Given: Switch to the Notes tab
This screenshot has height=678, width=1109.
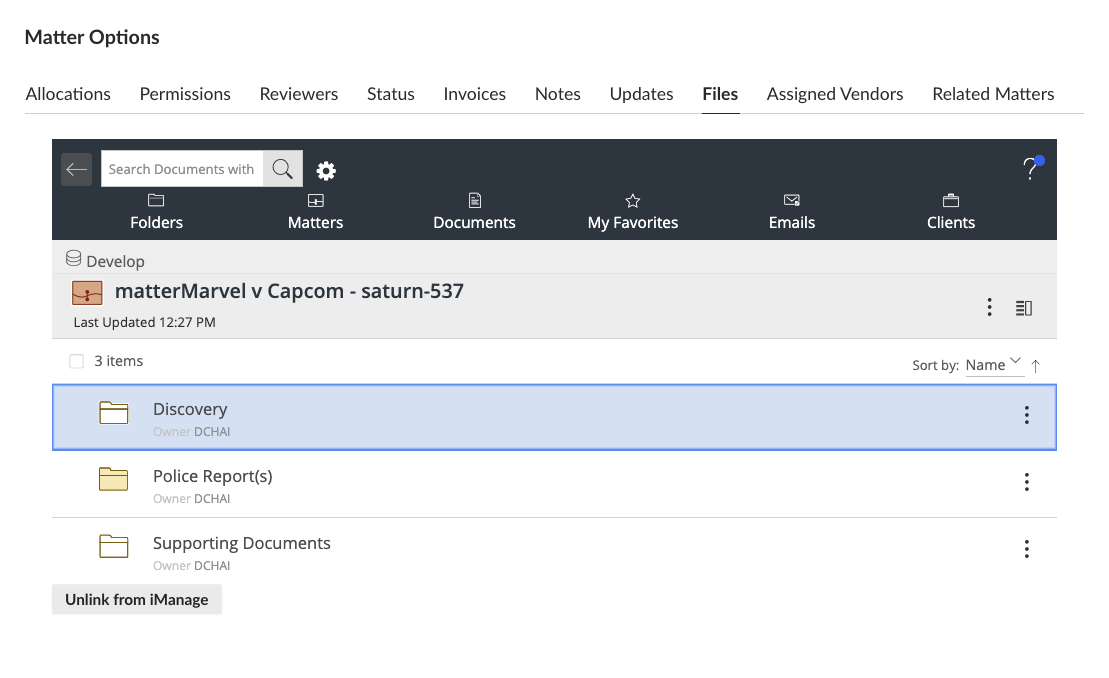Looking at the screenshot, I should click(x=557, y=94).
